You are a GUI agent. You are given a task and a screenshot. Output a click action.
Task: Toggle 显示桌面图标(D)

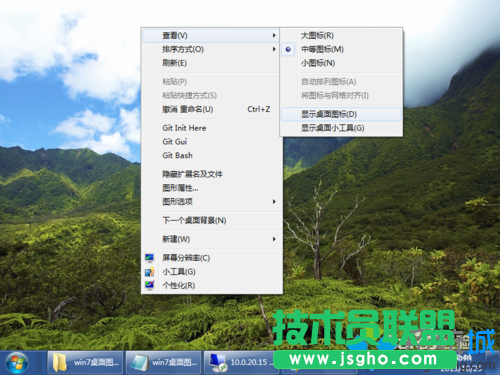(x=341, y=114)
